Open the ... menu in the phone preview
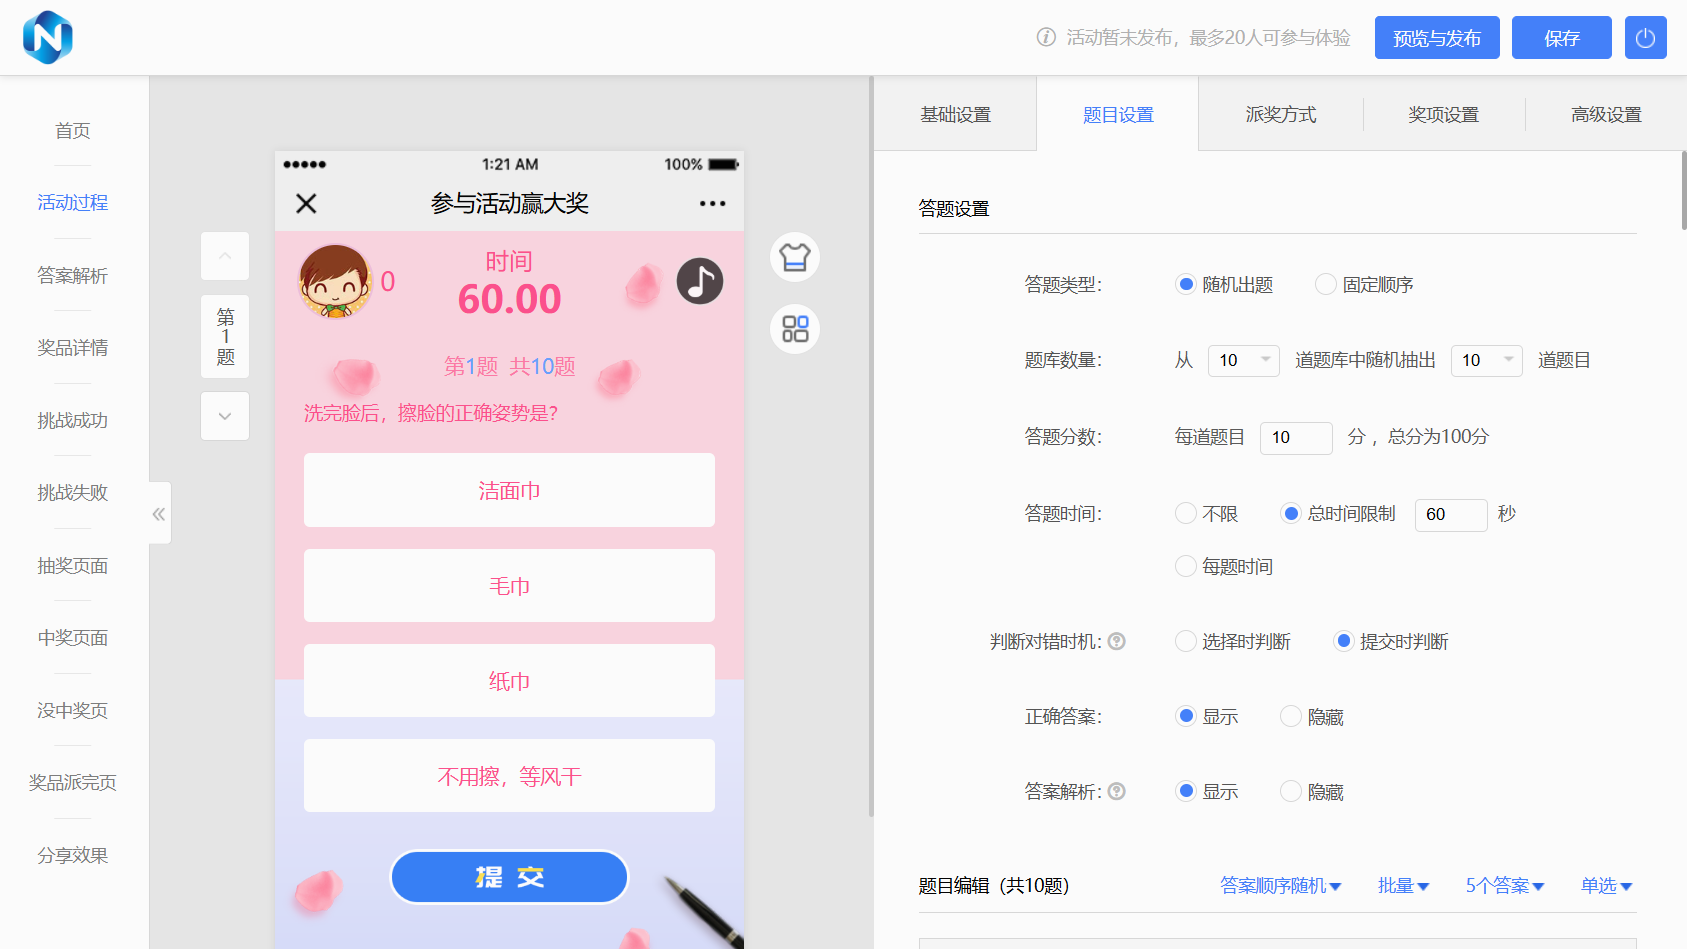1687x949 pixels. pos(712,203)
